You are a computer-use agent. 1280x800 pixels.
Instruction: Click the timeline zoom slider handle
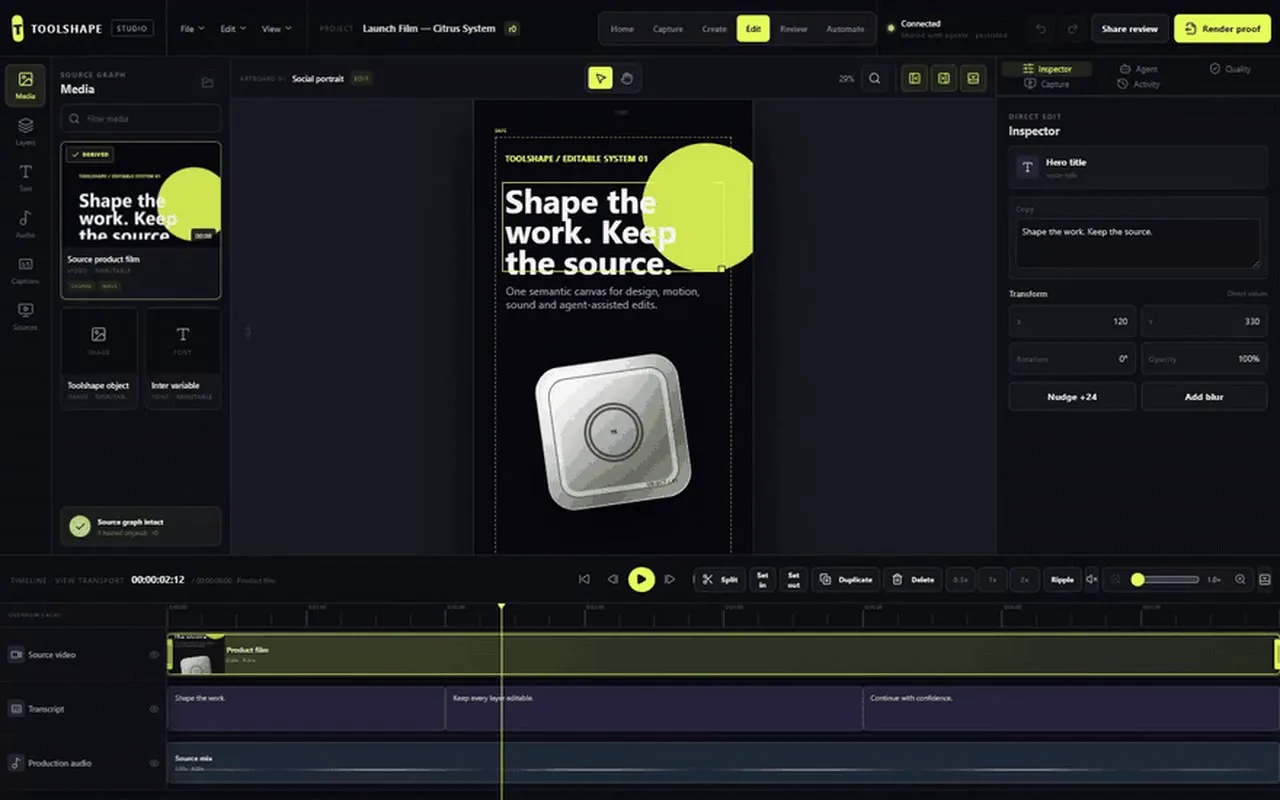(1137, 579)
